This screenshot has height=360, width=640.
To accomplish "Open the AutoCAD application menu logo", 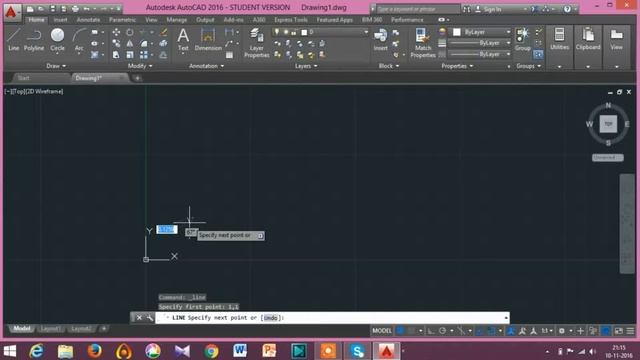I will [x=11, y=12].
